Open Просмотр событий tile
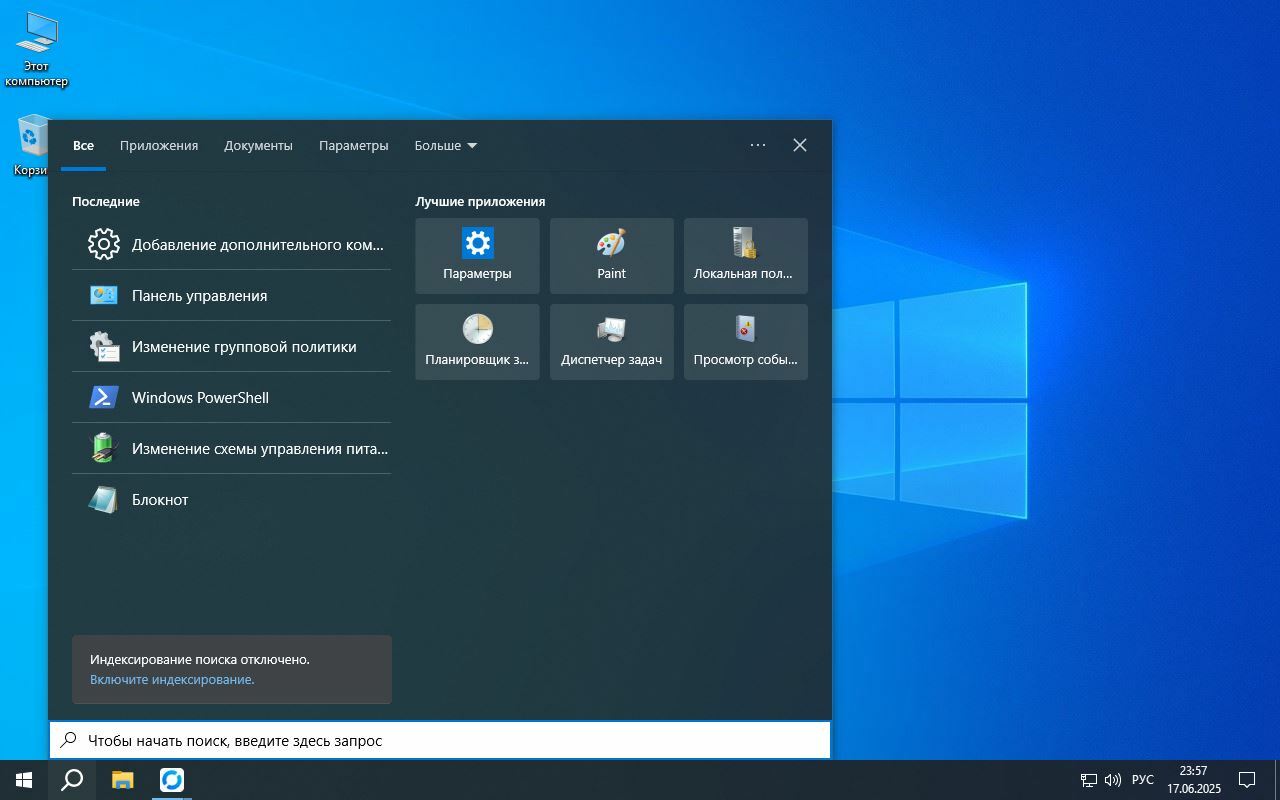 (x=745, y=341)
